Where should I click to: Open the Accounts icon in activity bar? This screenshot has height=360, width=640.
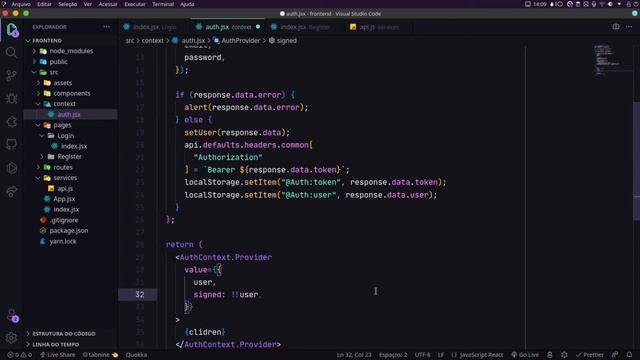point(11,316)
